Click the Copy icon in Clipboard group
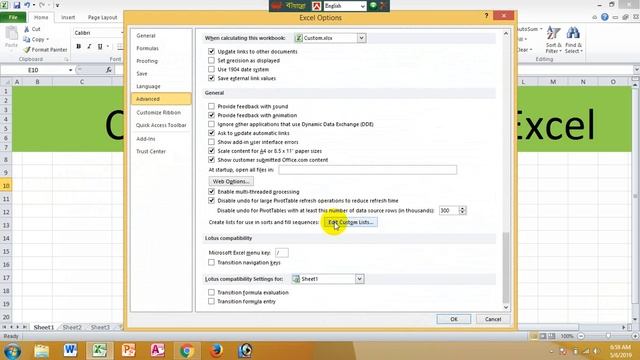The width and height of the screenshot is (640, 360). (27, 39)
